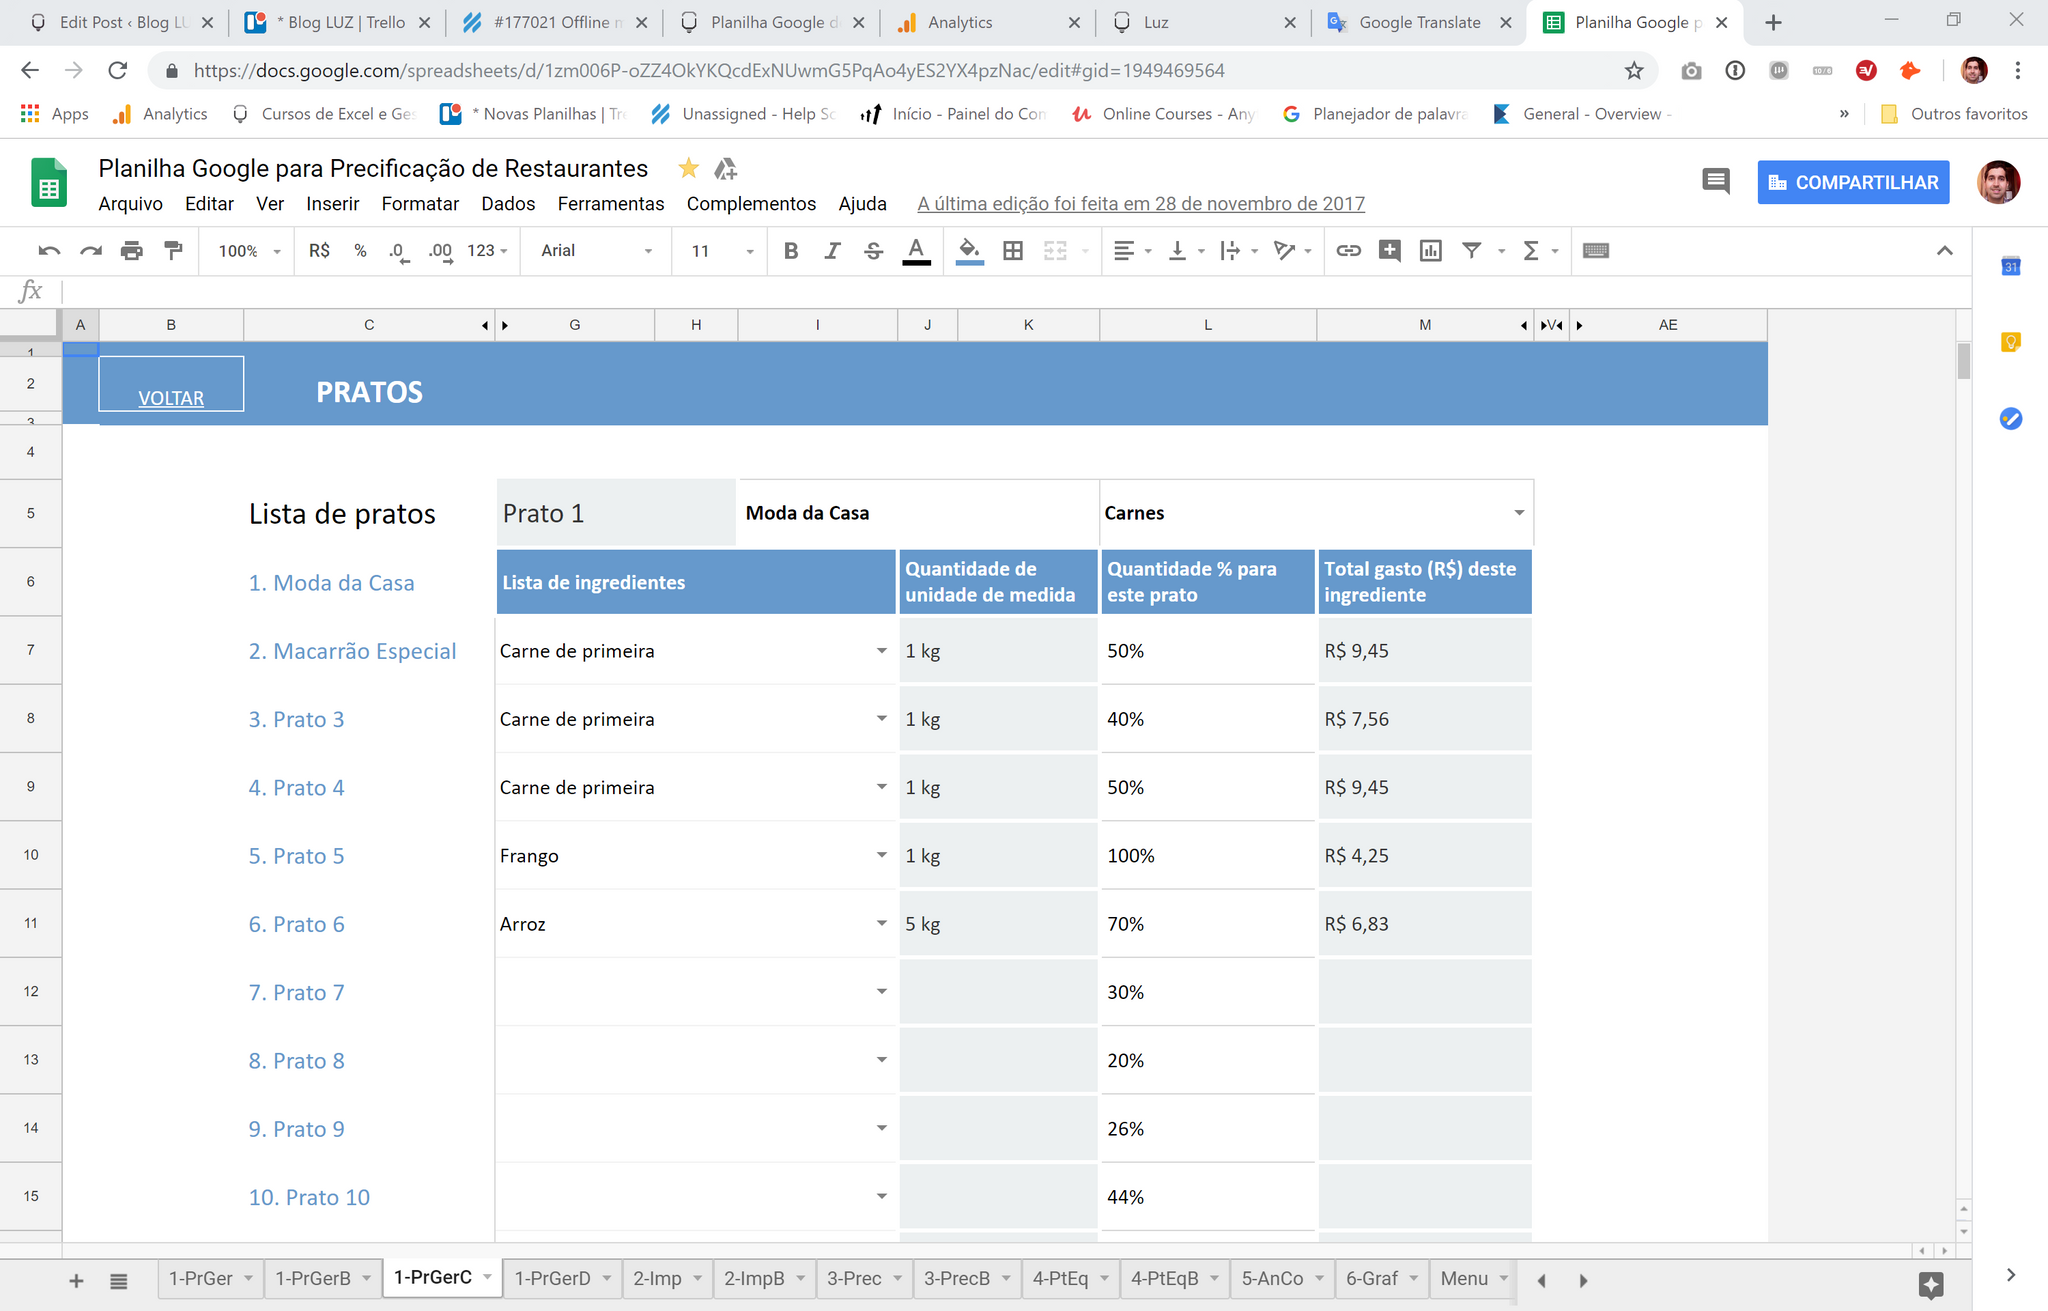
Task: Bookmark this page star icon
Action: tap(1634, 71)
